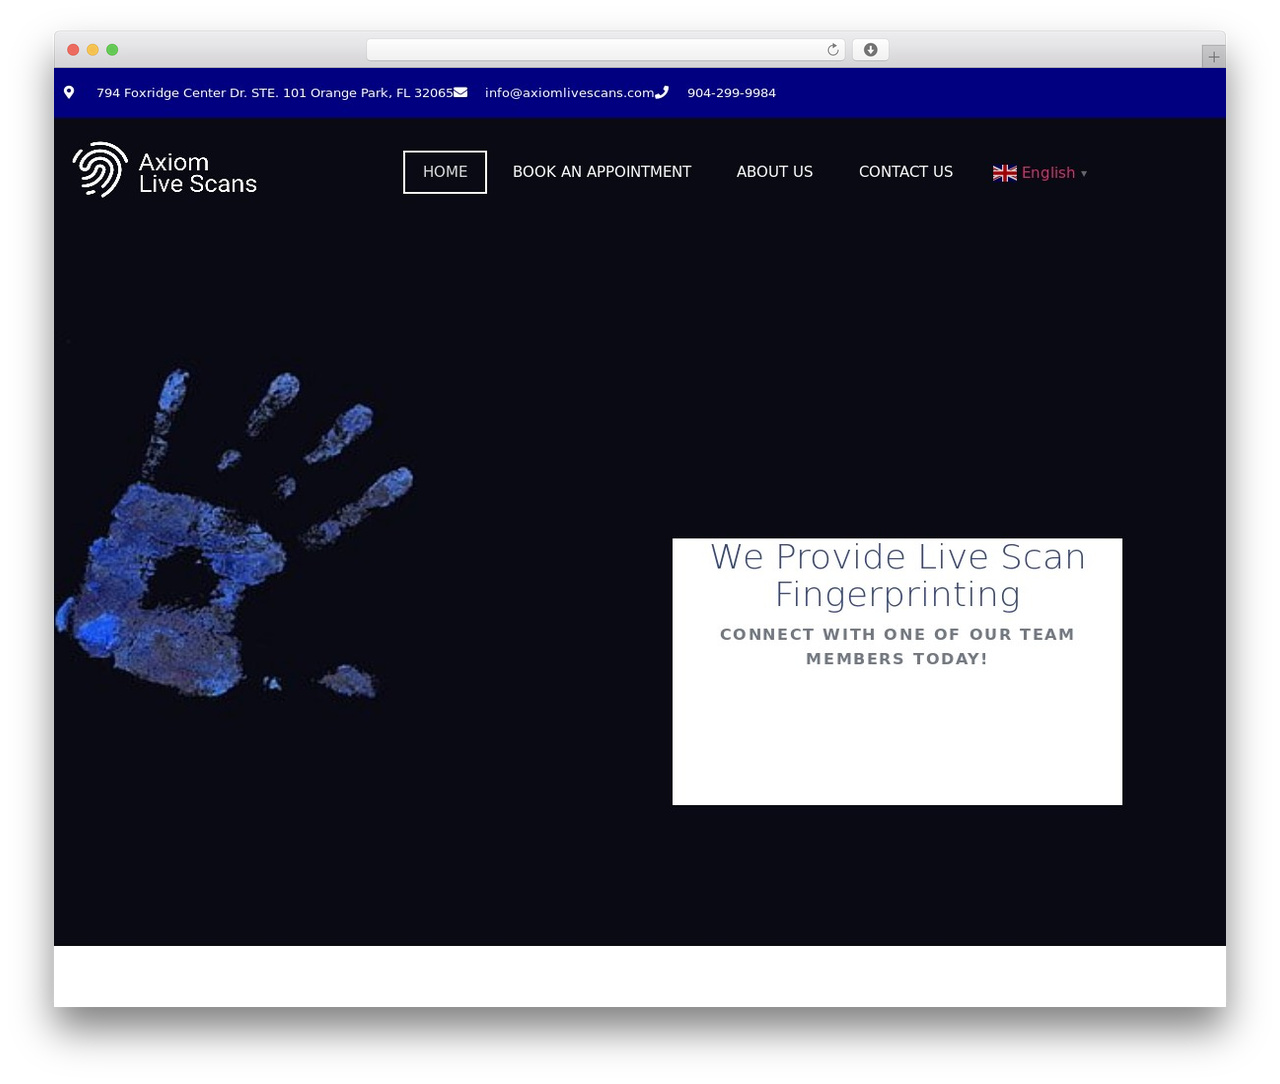This screenshot has height=1084, width=1280.
Task: Open a new tab with the plus button
Action: point(1213,57)
